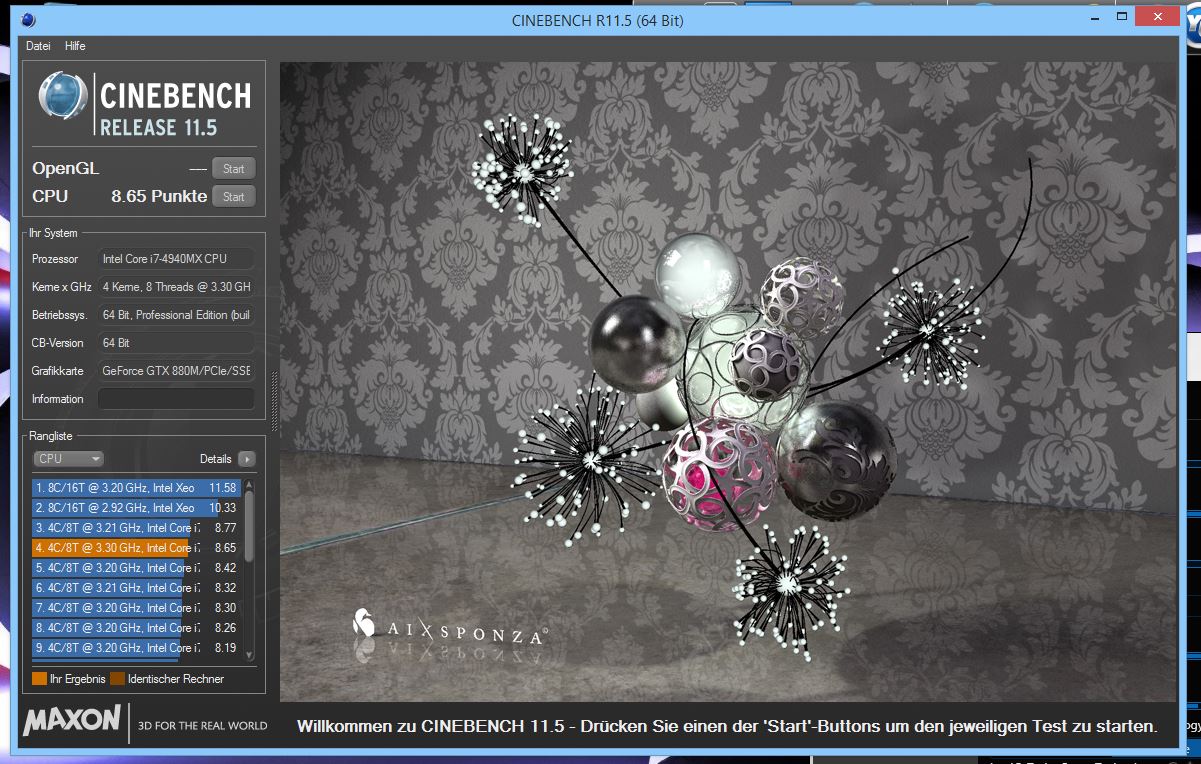
Task: Click the Information input field
Action: tap(176, 399)
